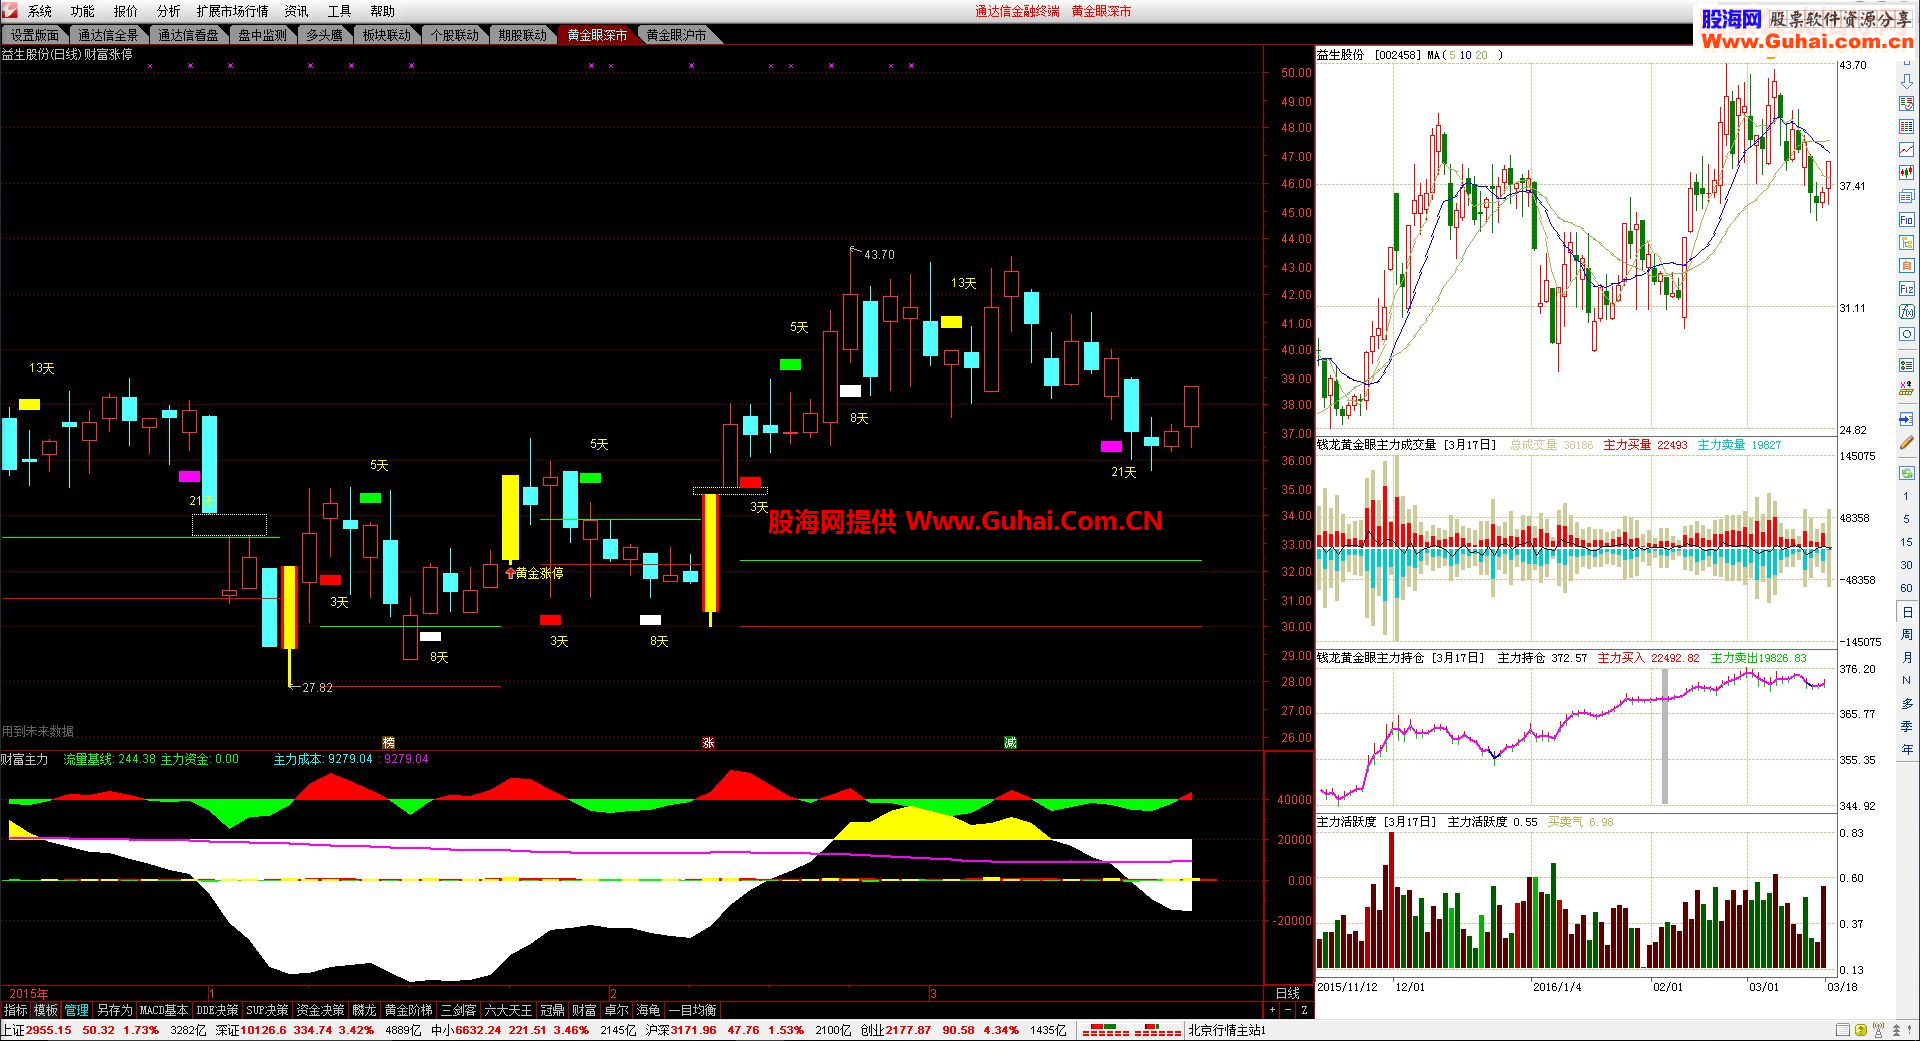Switch to 60-minute period in sidebar
Screen dimensions: 1920x1041
(x=1906, y=588)
